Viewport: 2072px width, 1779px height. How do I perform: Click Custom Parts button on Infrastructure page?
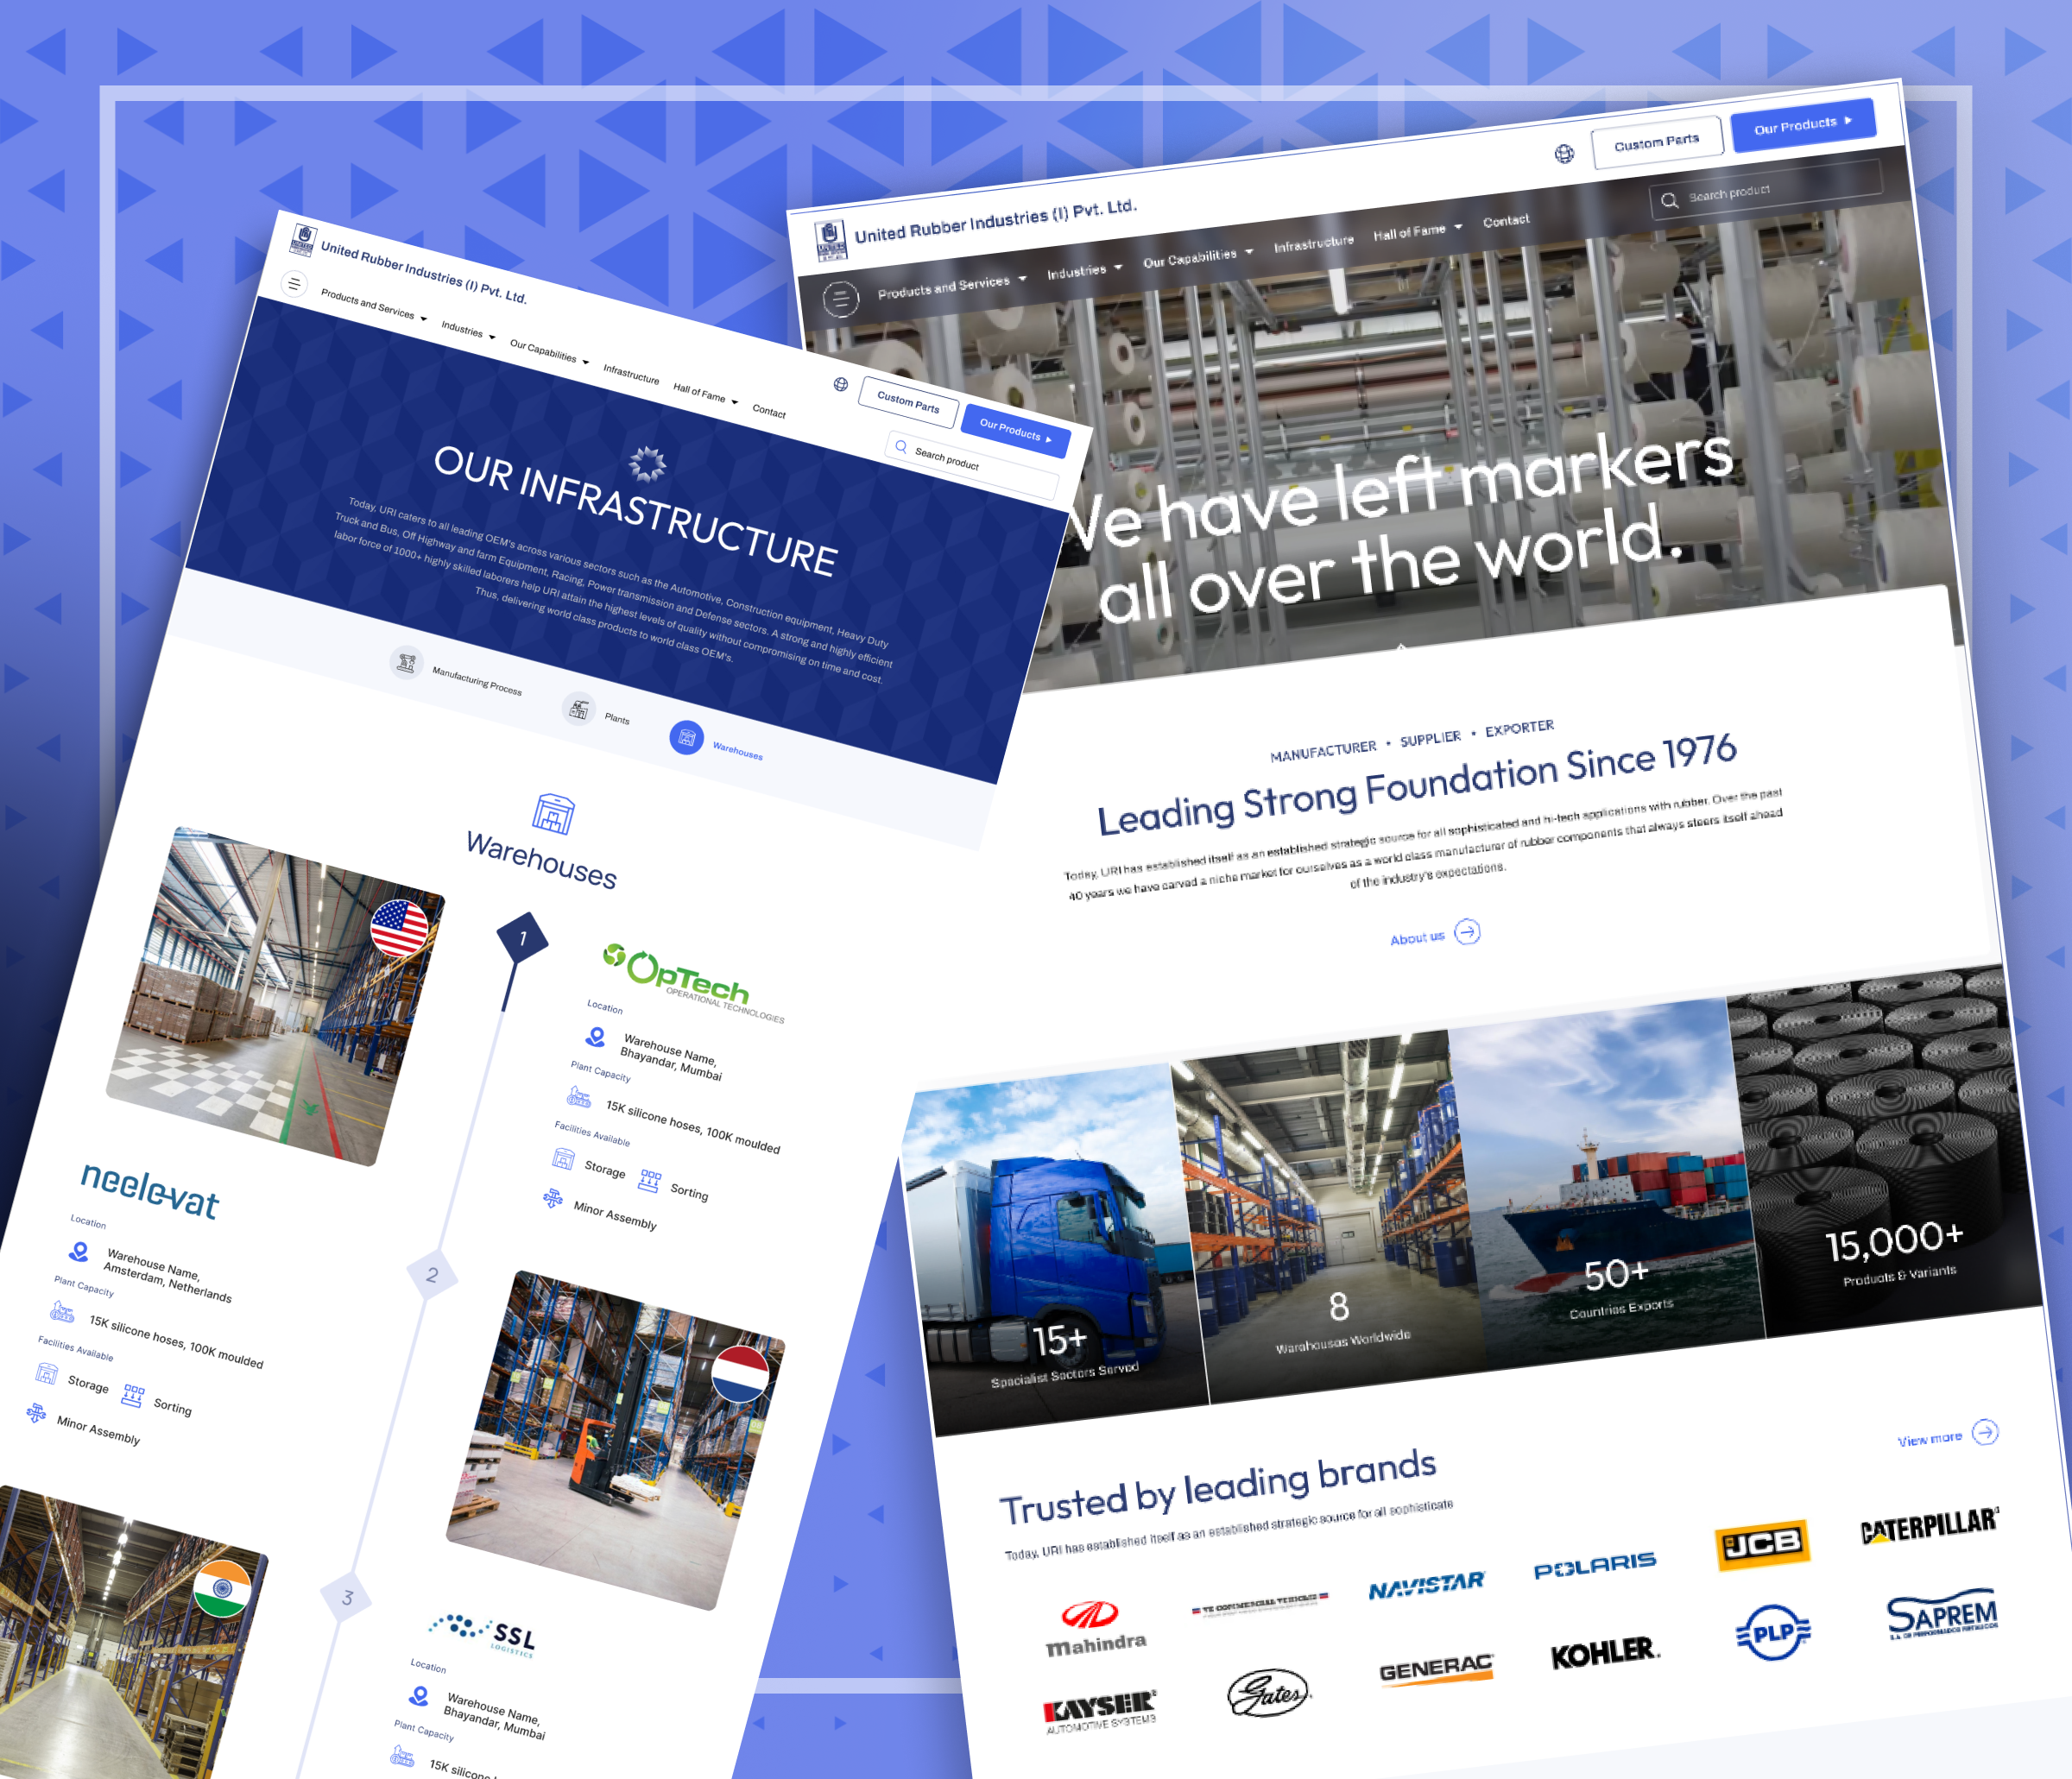point(908,402)
